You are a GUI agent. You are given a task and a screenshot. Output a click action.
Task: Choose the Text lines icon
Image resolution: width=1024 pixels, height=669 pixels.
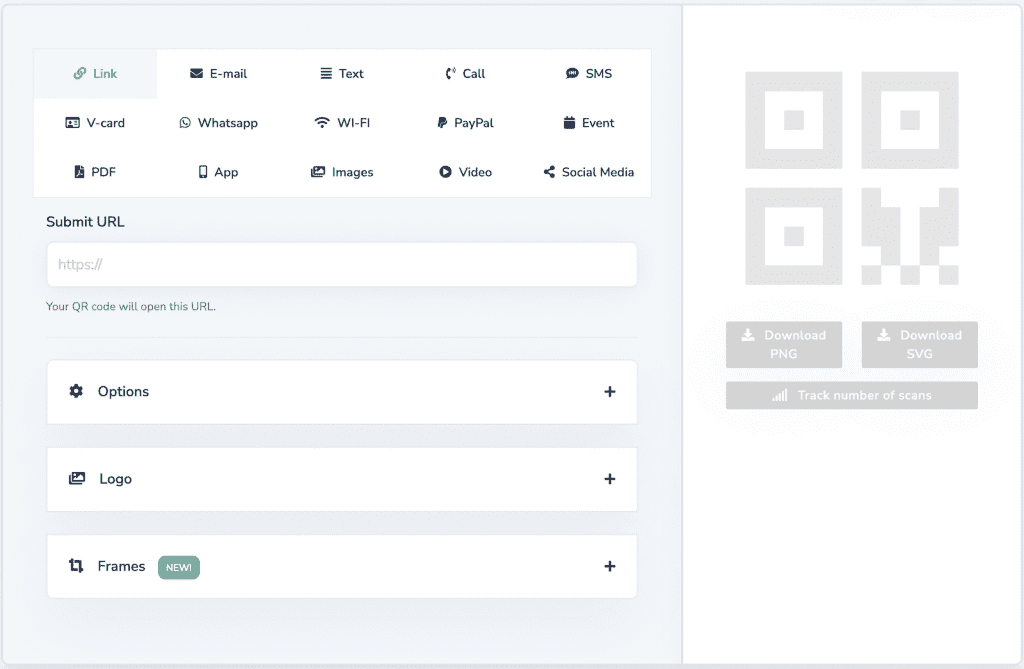[326, 73]
